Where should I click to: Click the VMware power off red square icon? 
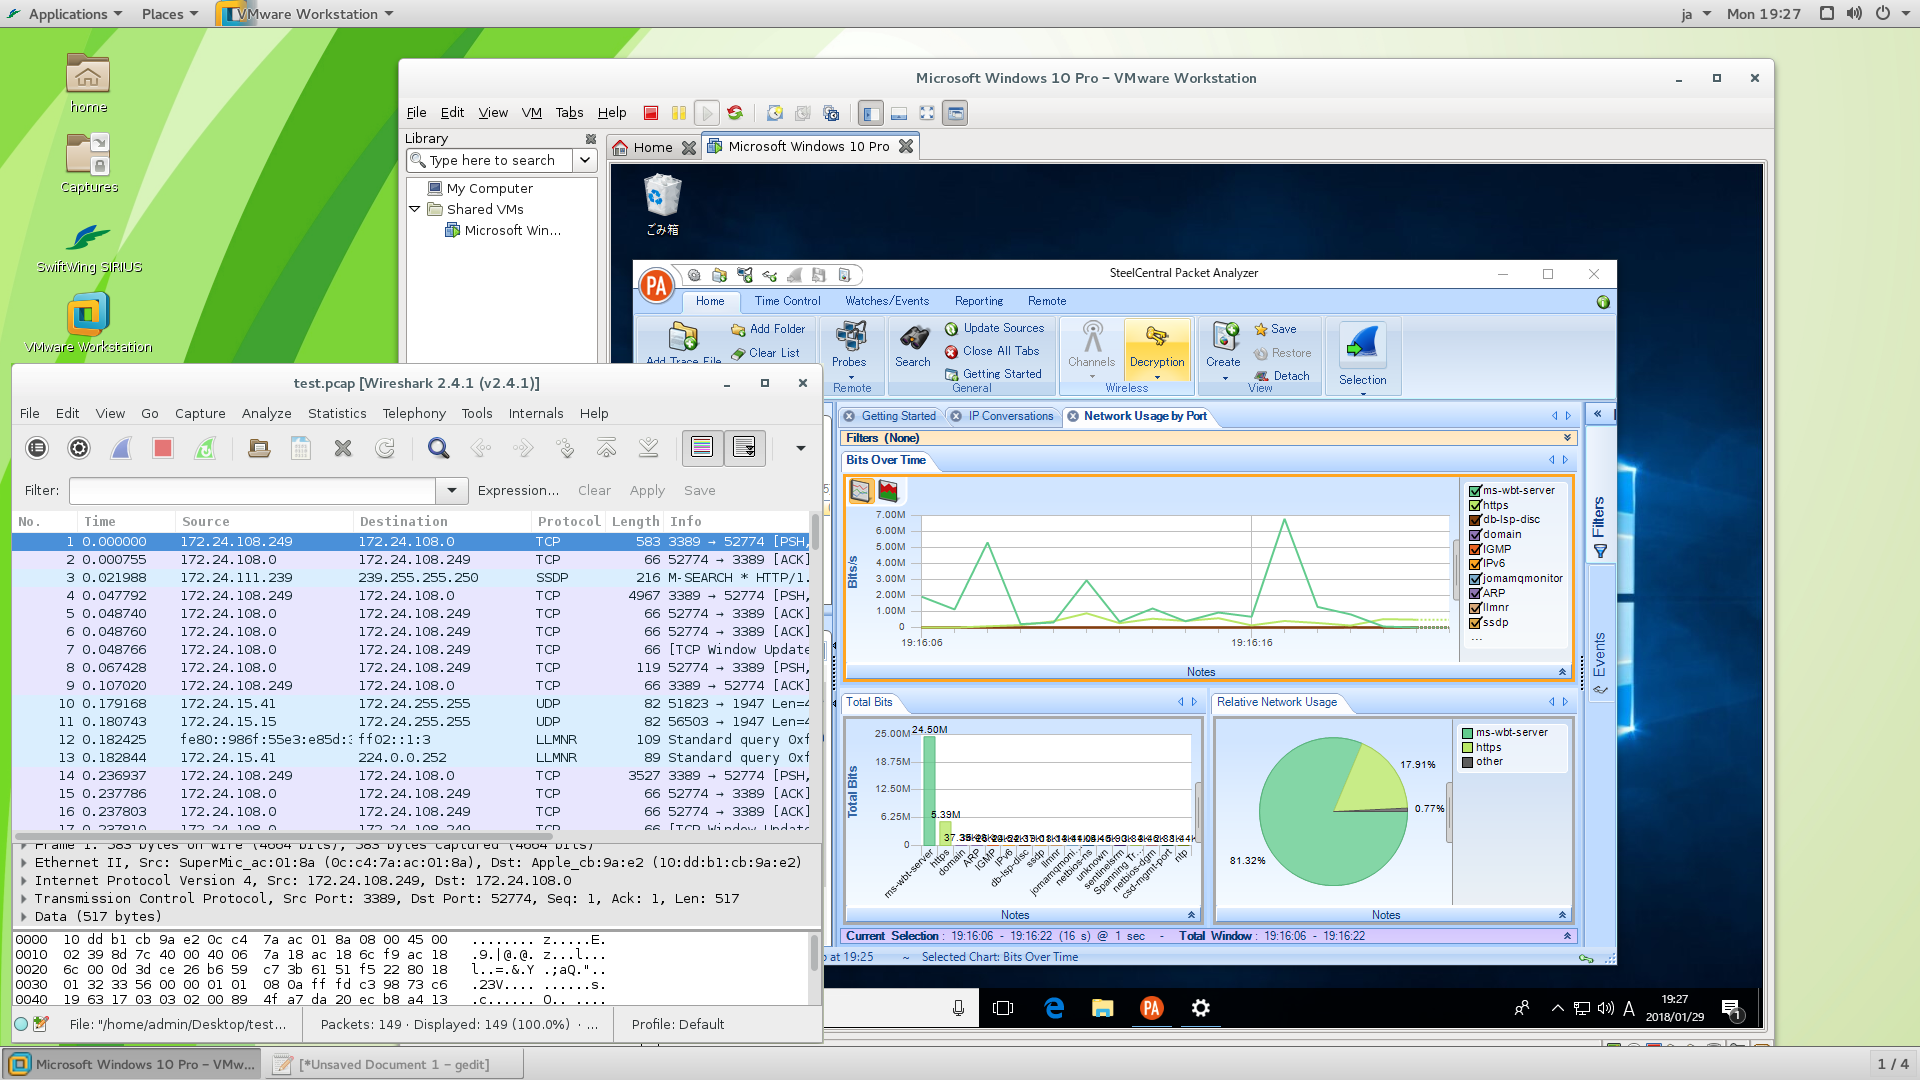[651, 113]
